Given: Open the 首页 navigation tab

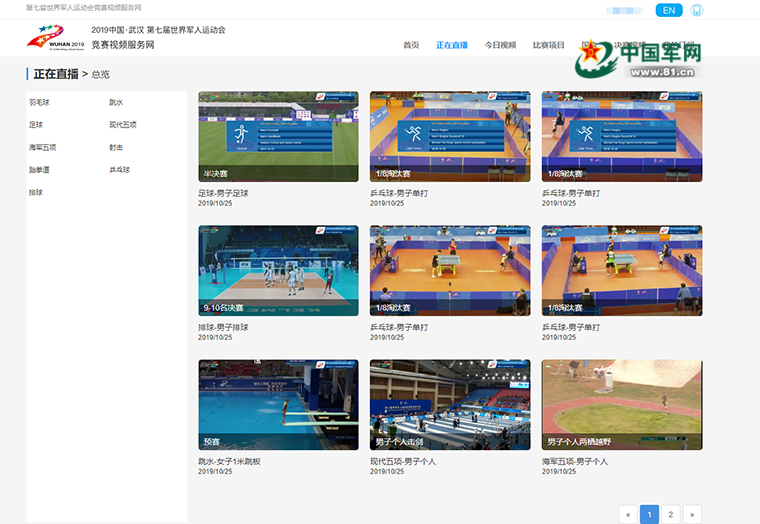Looking at the screenshot, I should pos(411,45).
